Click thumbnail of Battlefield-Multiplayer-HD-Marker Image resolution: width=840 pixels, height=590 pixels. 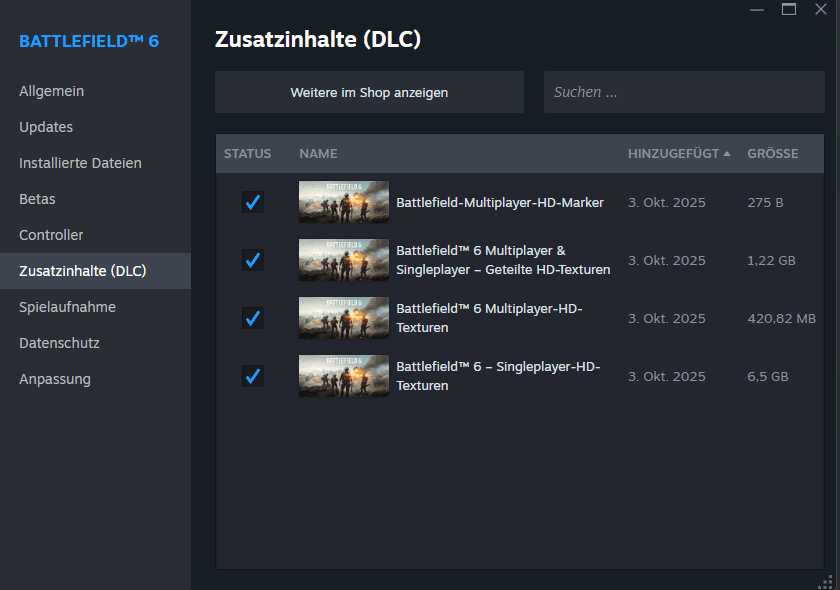344,202
